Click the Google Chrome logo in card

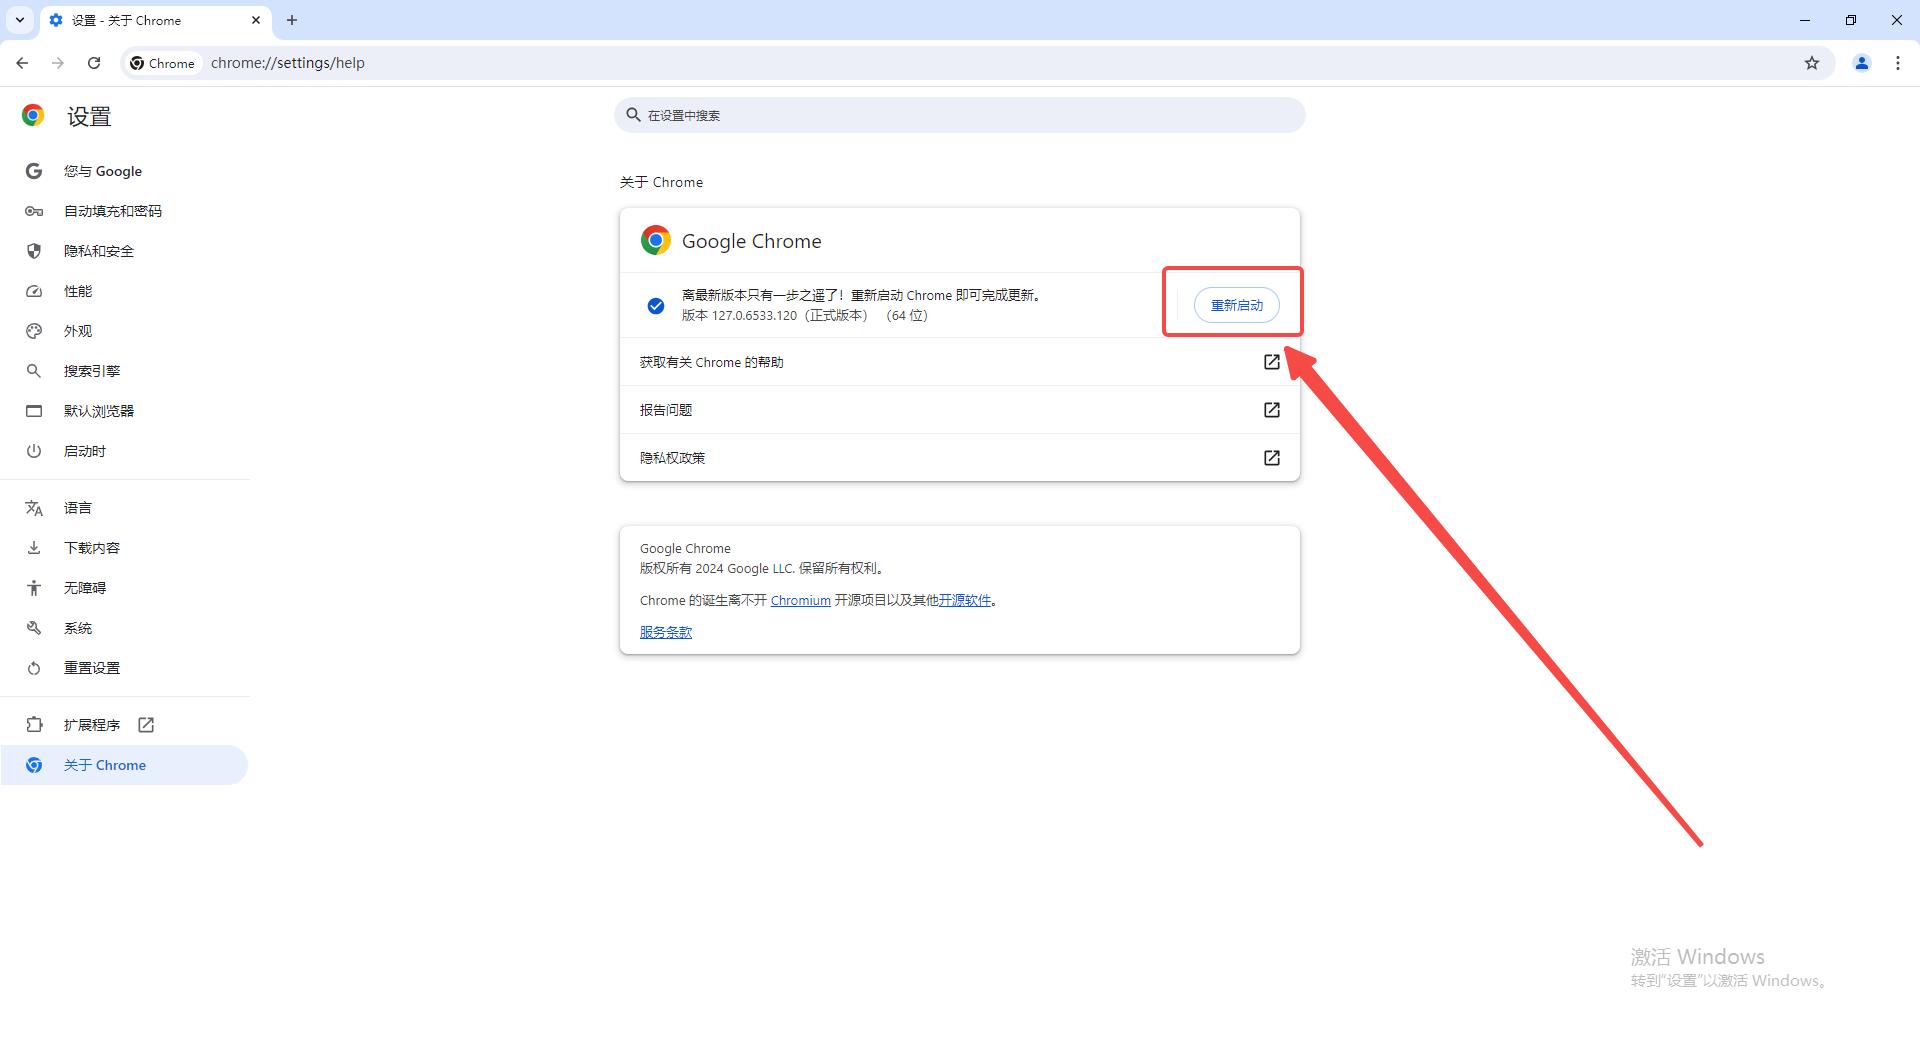tap(656, 240)
